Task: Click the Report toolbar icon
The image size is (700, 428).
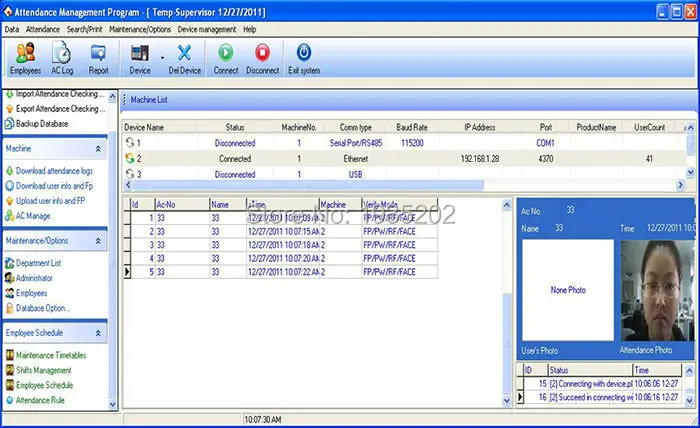Action: pyautogui.click(x=98, y=53)
